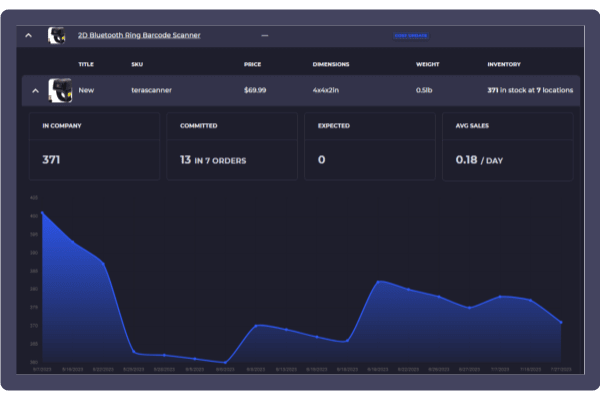Click the 13 IN 7 ORDERS value
The height and width of the screenshot is (400, 600).
tap(213, 160)
